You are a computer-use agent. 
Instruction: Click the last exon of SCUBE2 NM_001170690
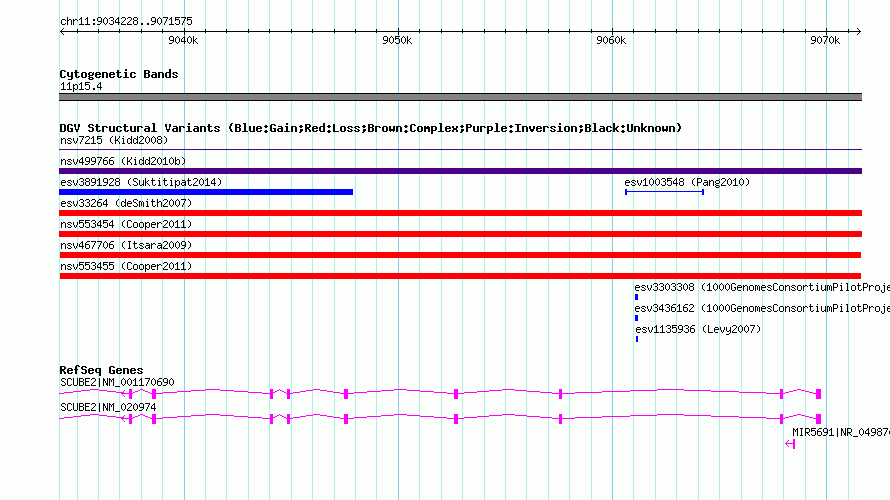point(818,394)
